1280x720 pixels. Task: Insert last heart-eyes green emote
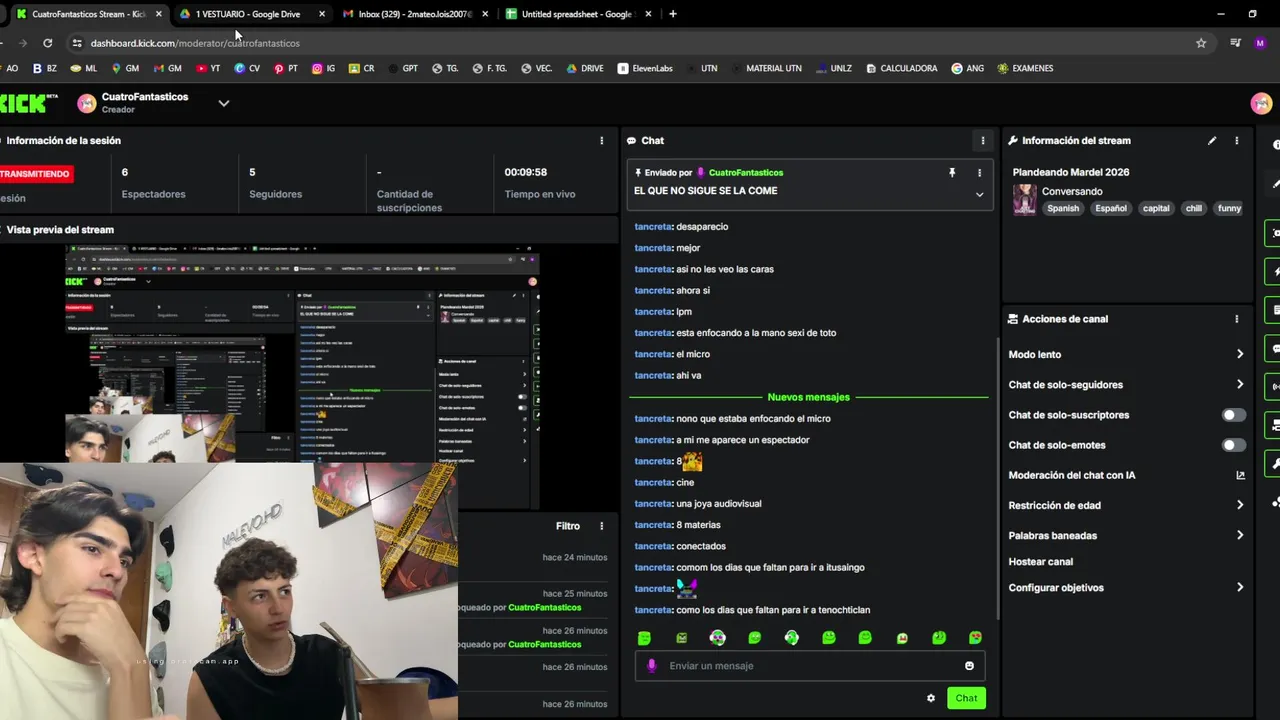click(976, 638)
